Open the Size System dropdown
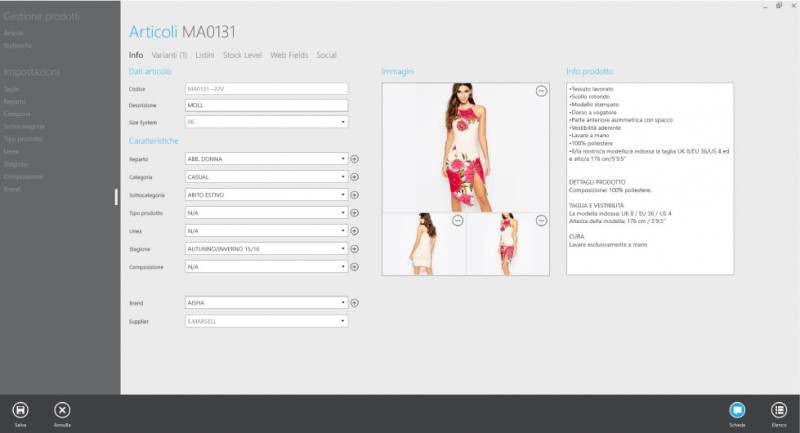 point(343,122)
